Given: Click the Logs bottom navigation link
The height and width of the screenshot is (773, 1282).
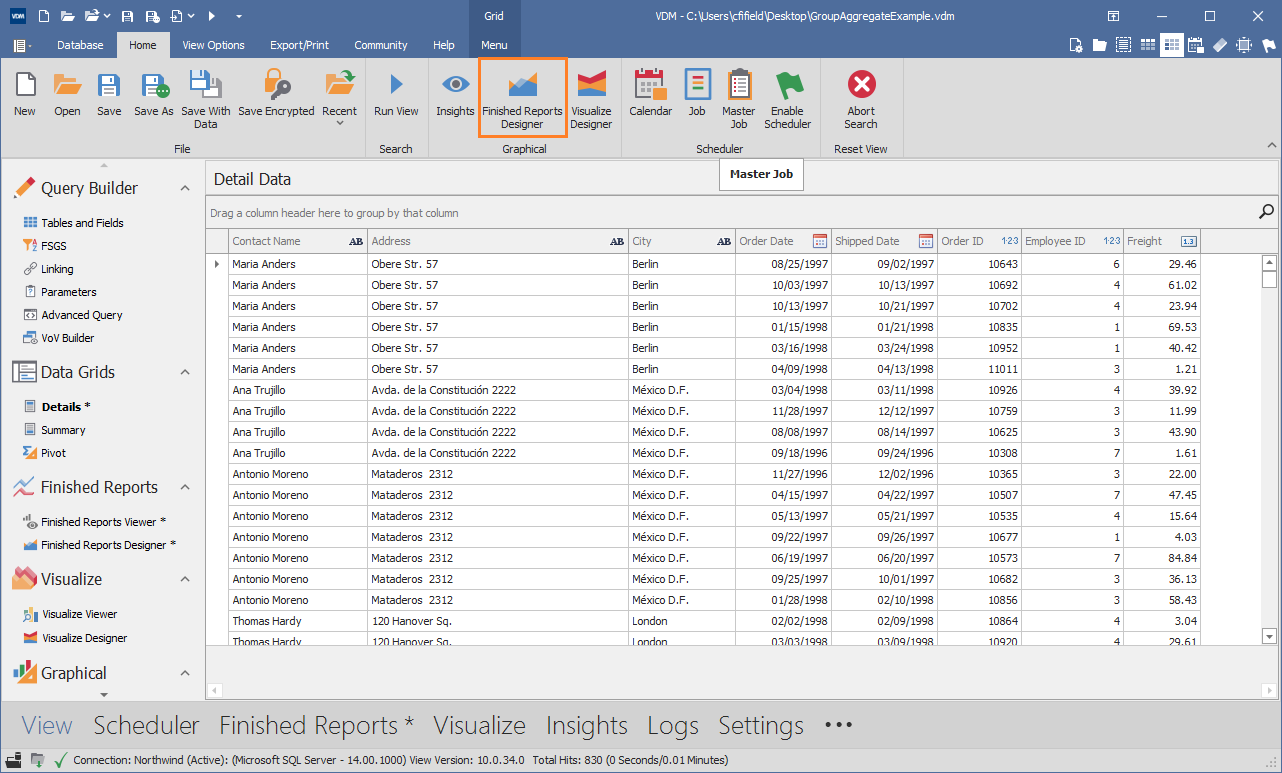Looking at the screenshot, I should (673, 726).
